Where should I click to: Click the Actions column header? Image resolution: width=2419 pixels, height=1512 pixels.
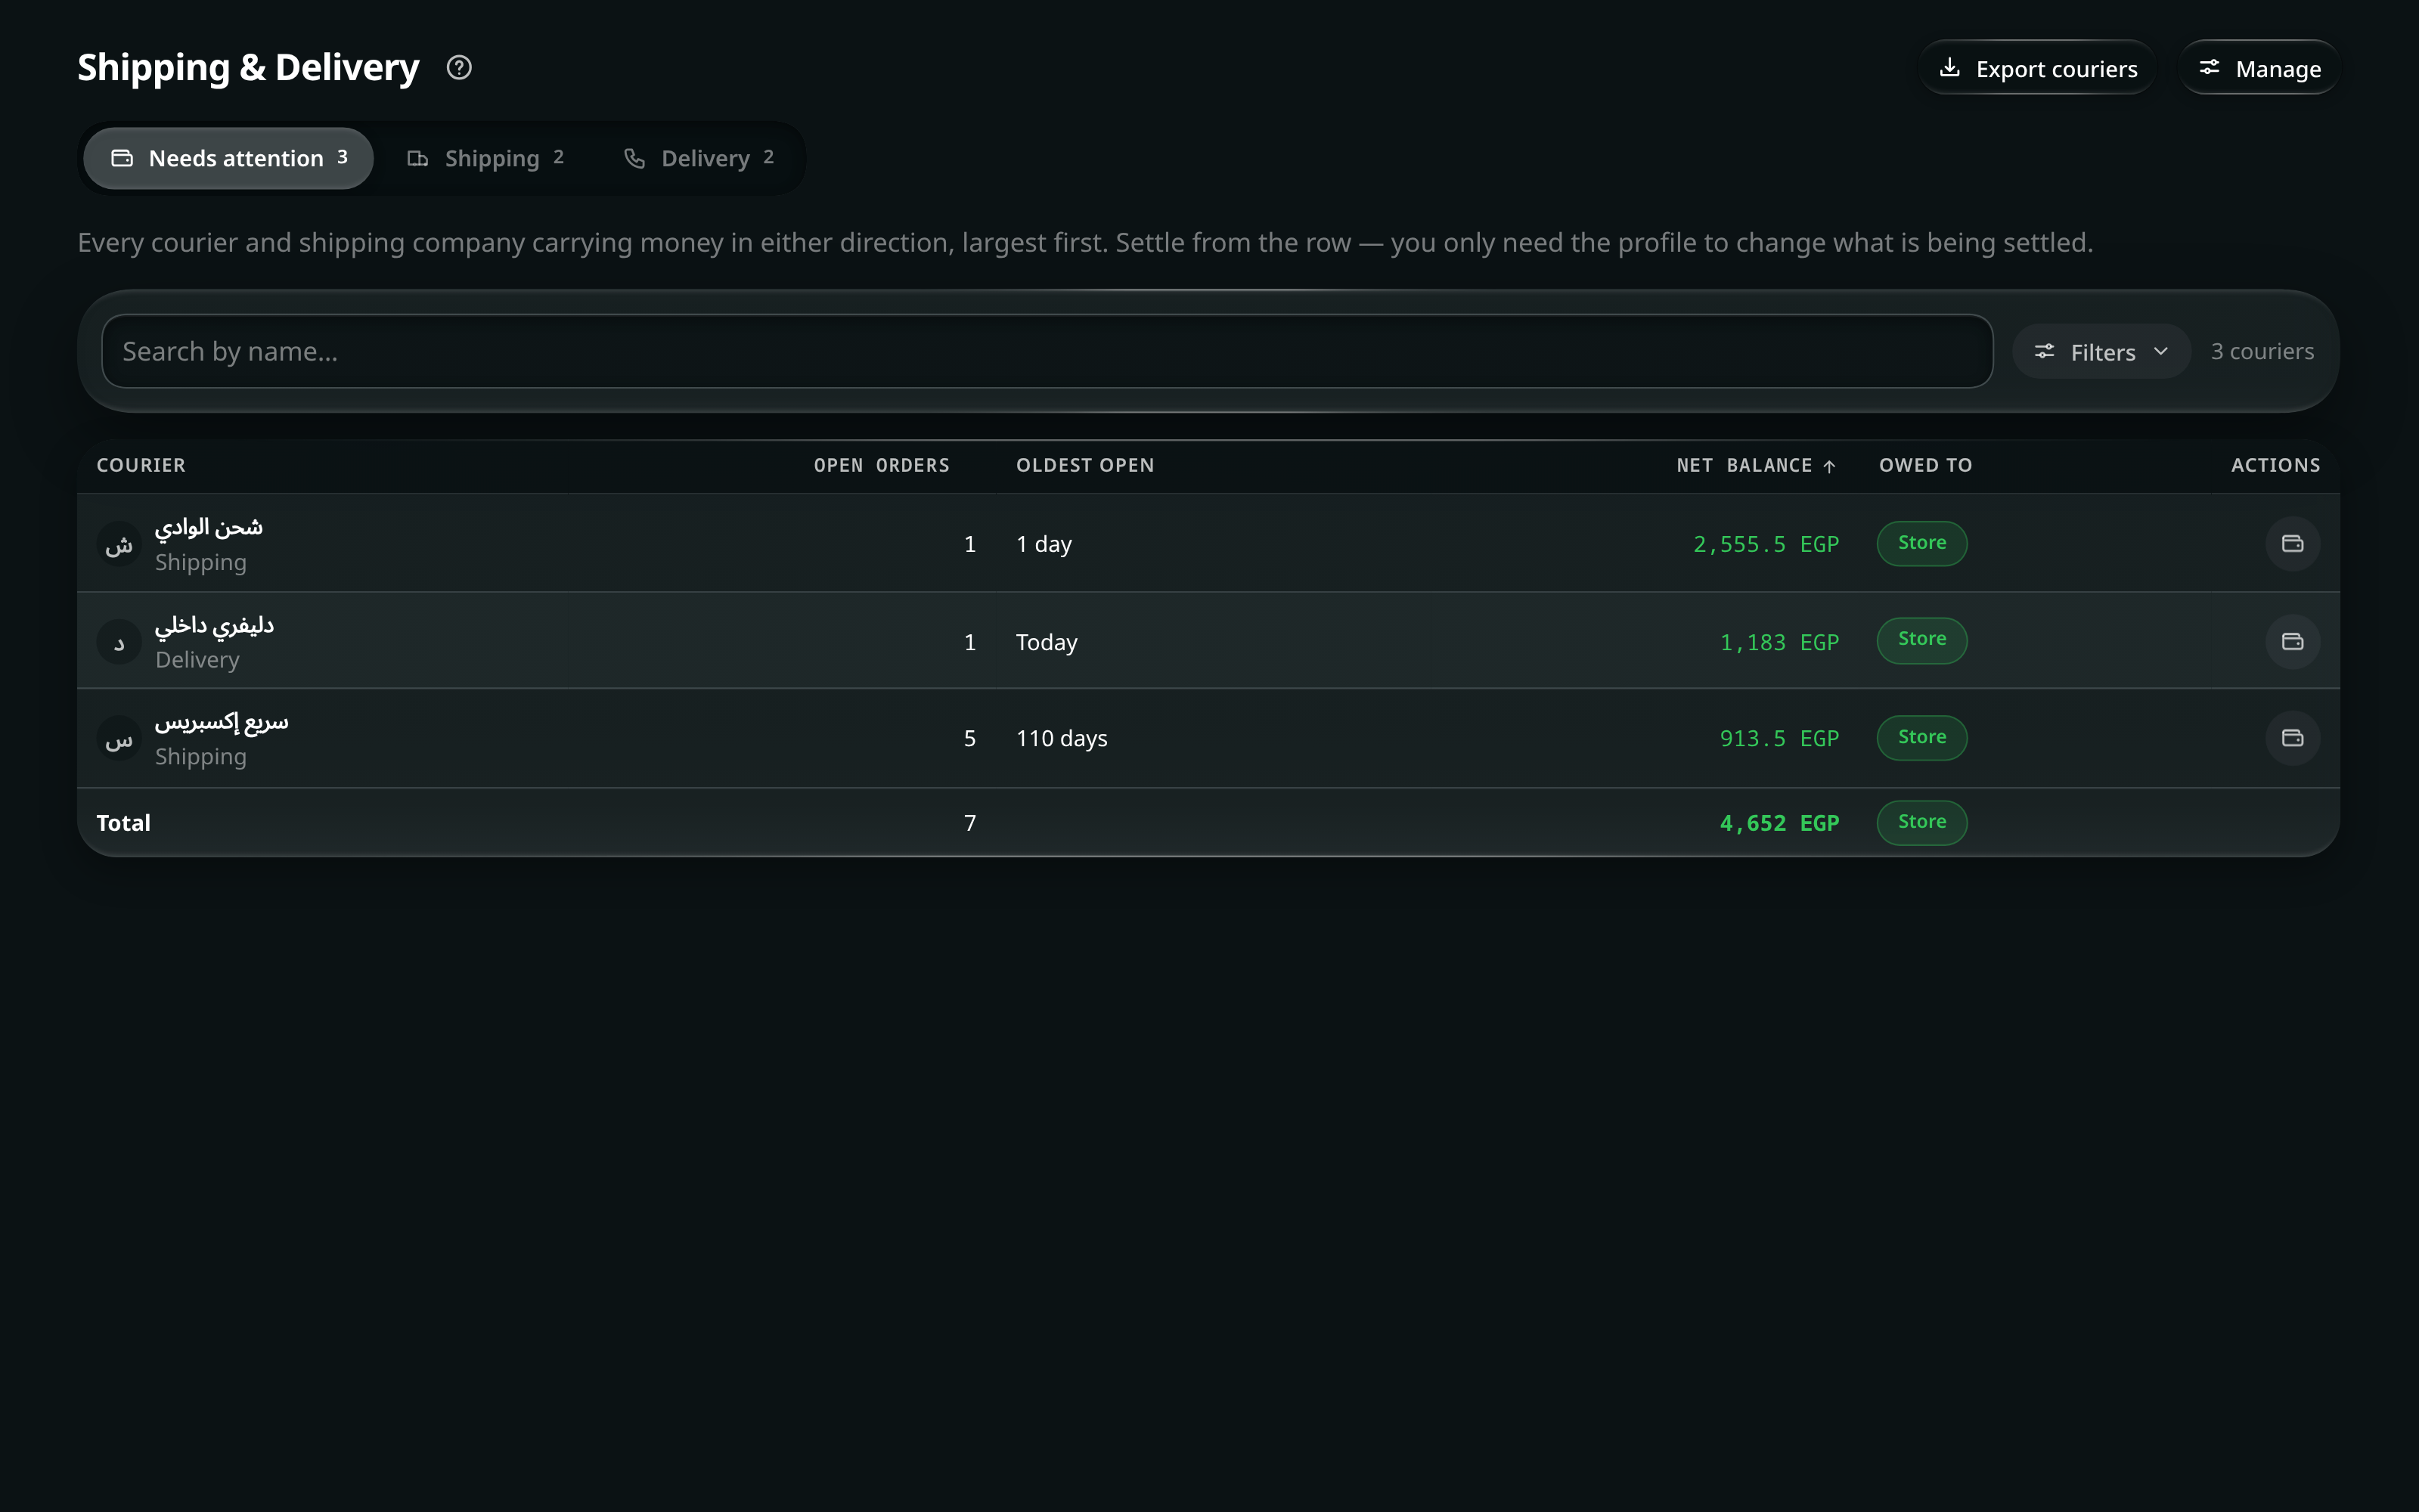(x=2275, y=466)
